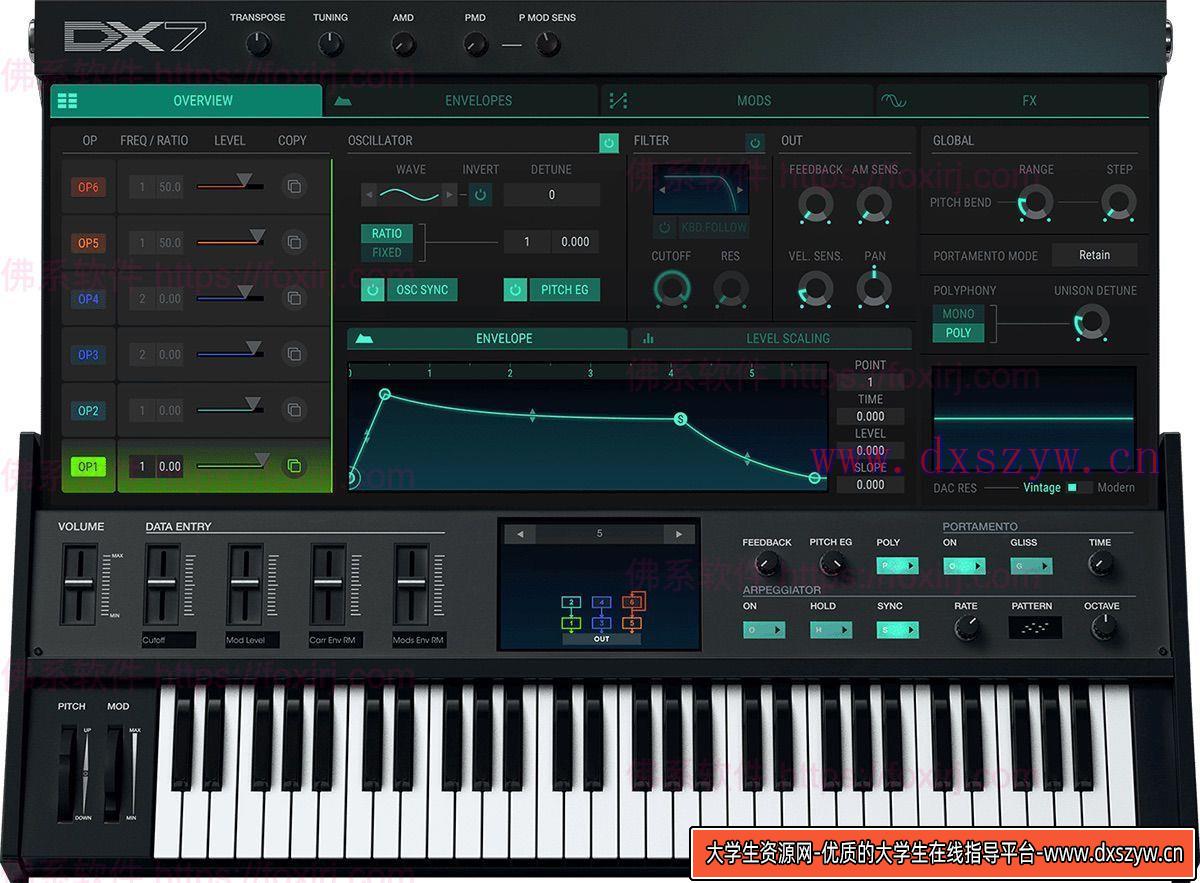Click the OP6 level slider
The height and width of the screenshot is (883, 1200).
tap(230, 183)
